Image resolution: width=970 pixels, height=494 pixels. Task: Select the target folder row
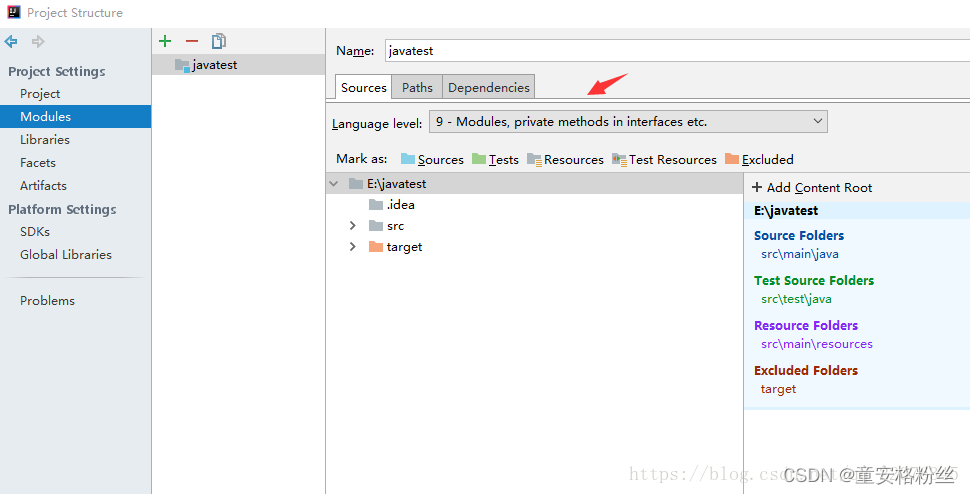coord(534,247)
